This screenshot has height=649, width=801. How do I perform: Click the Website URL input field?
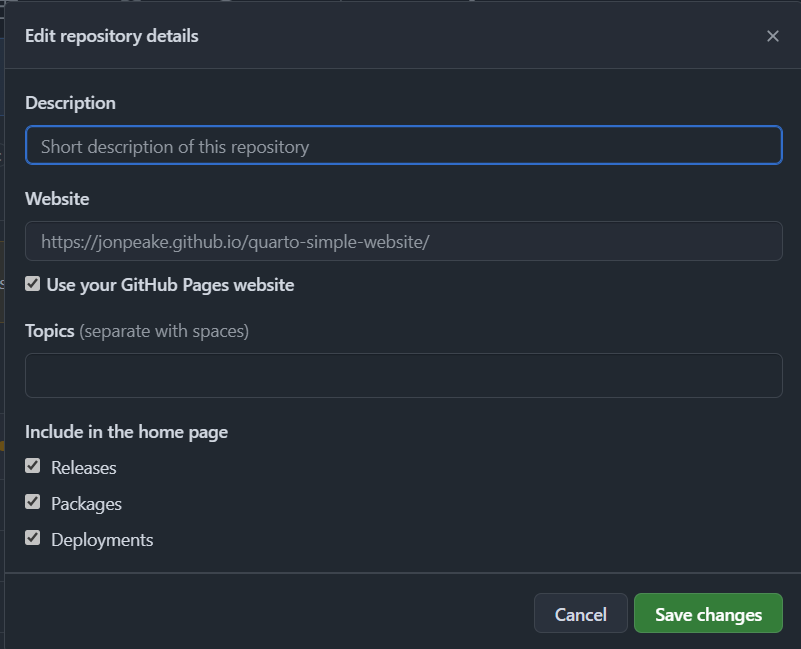(x=404, y=241)
